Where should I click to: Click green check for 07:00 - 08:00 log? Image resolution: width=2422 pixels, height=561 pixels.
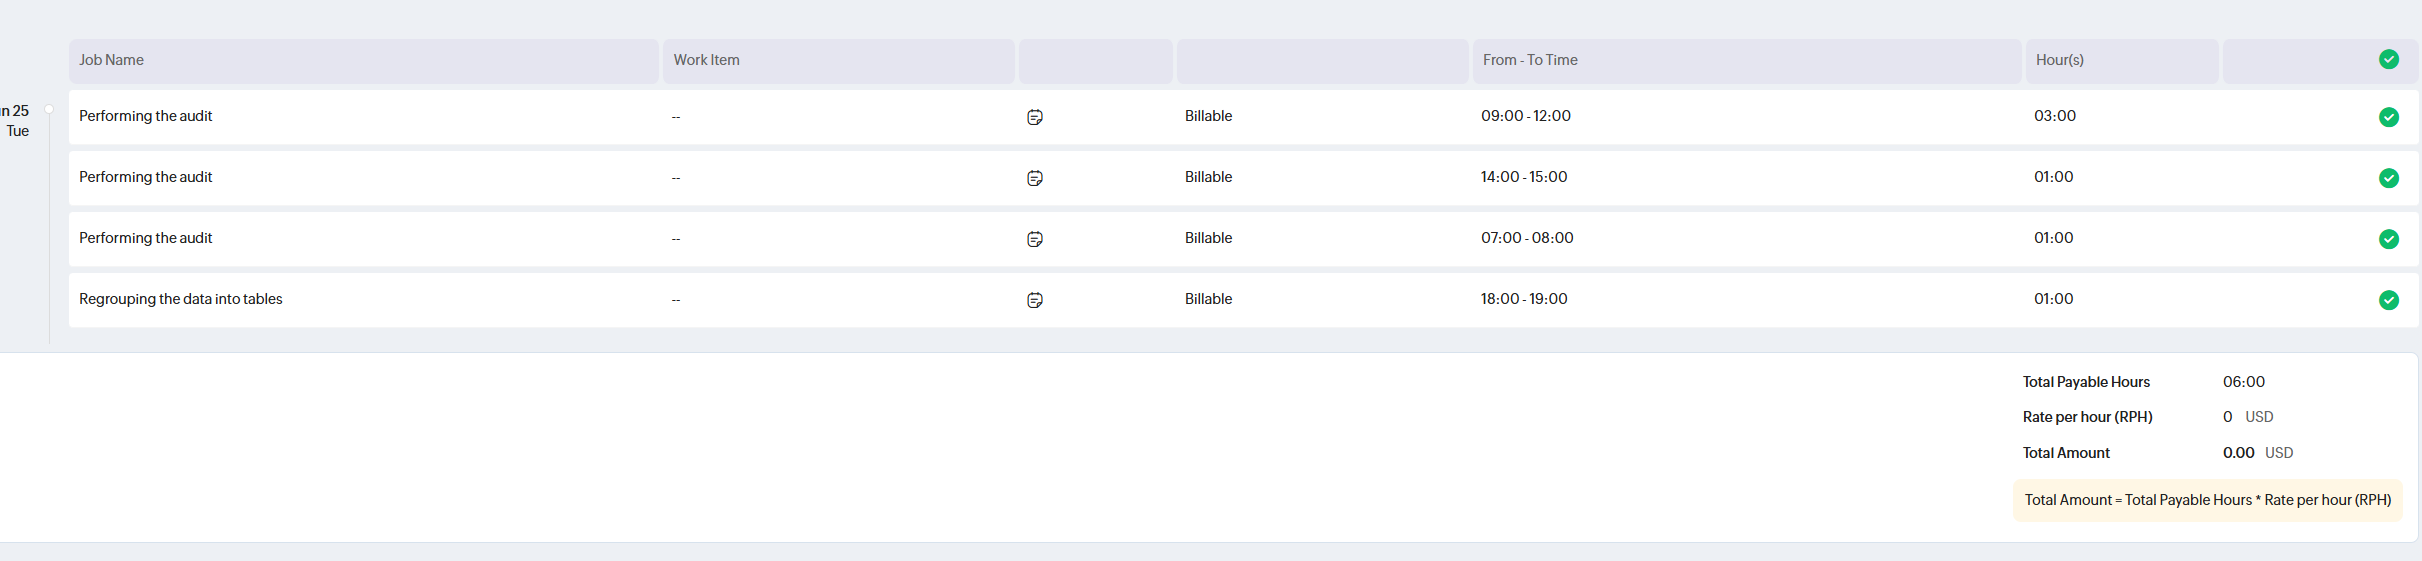(x=2389, y=239)
